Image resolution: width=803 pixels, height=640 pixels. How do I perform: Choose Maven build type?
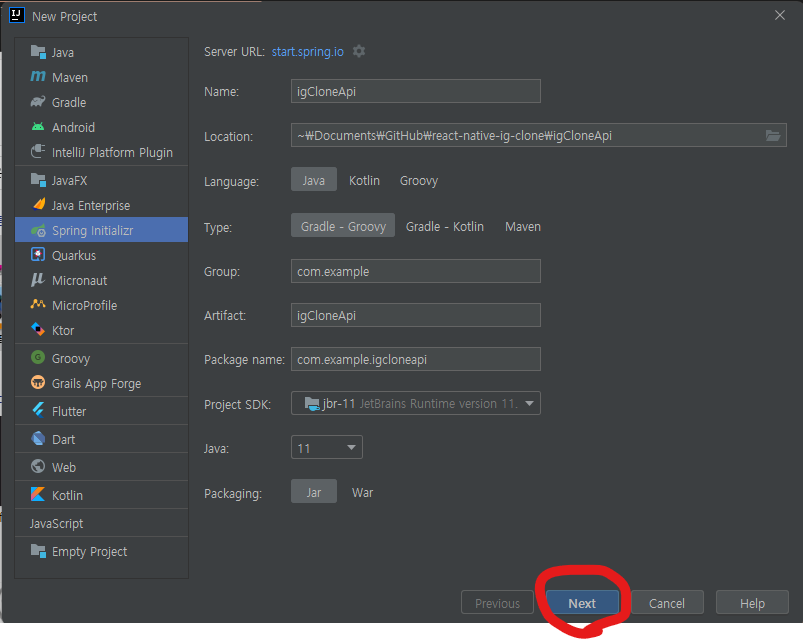523,227
